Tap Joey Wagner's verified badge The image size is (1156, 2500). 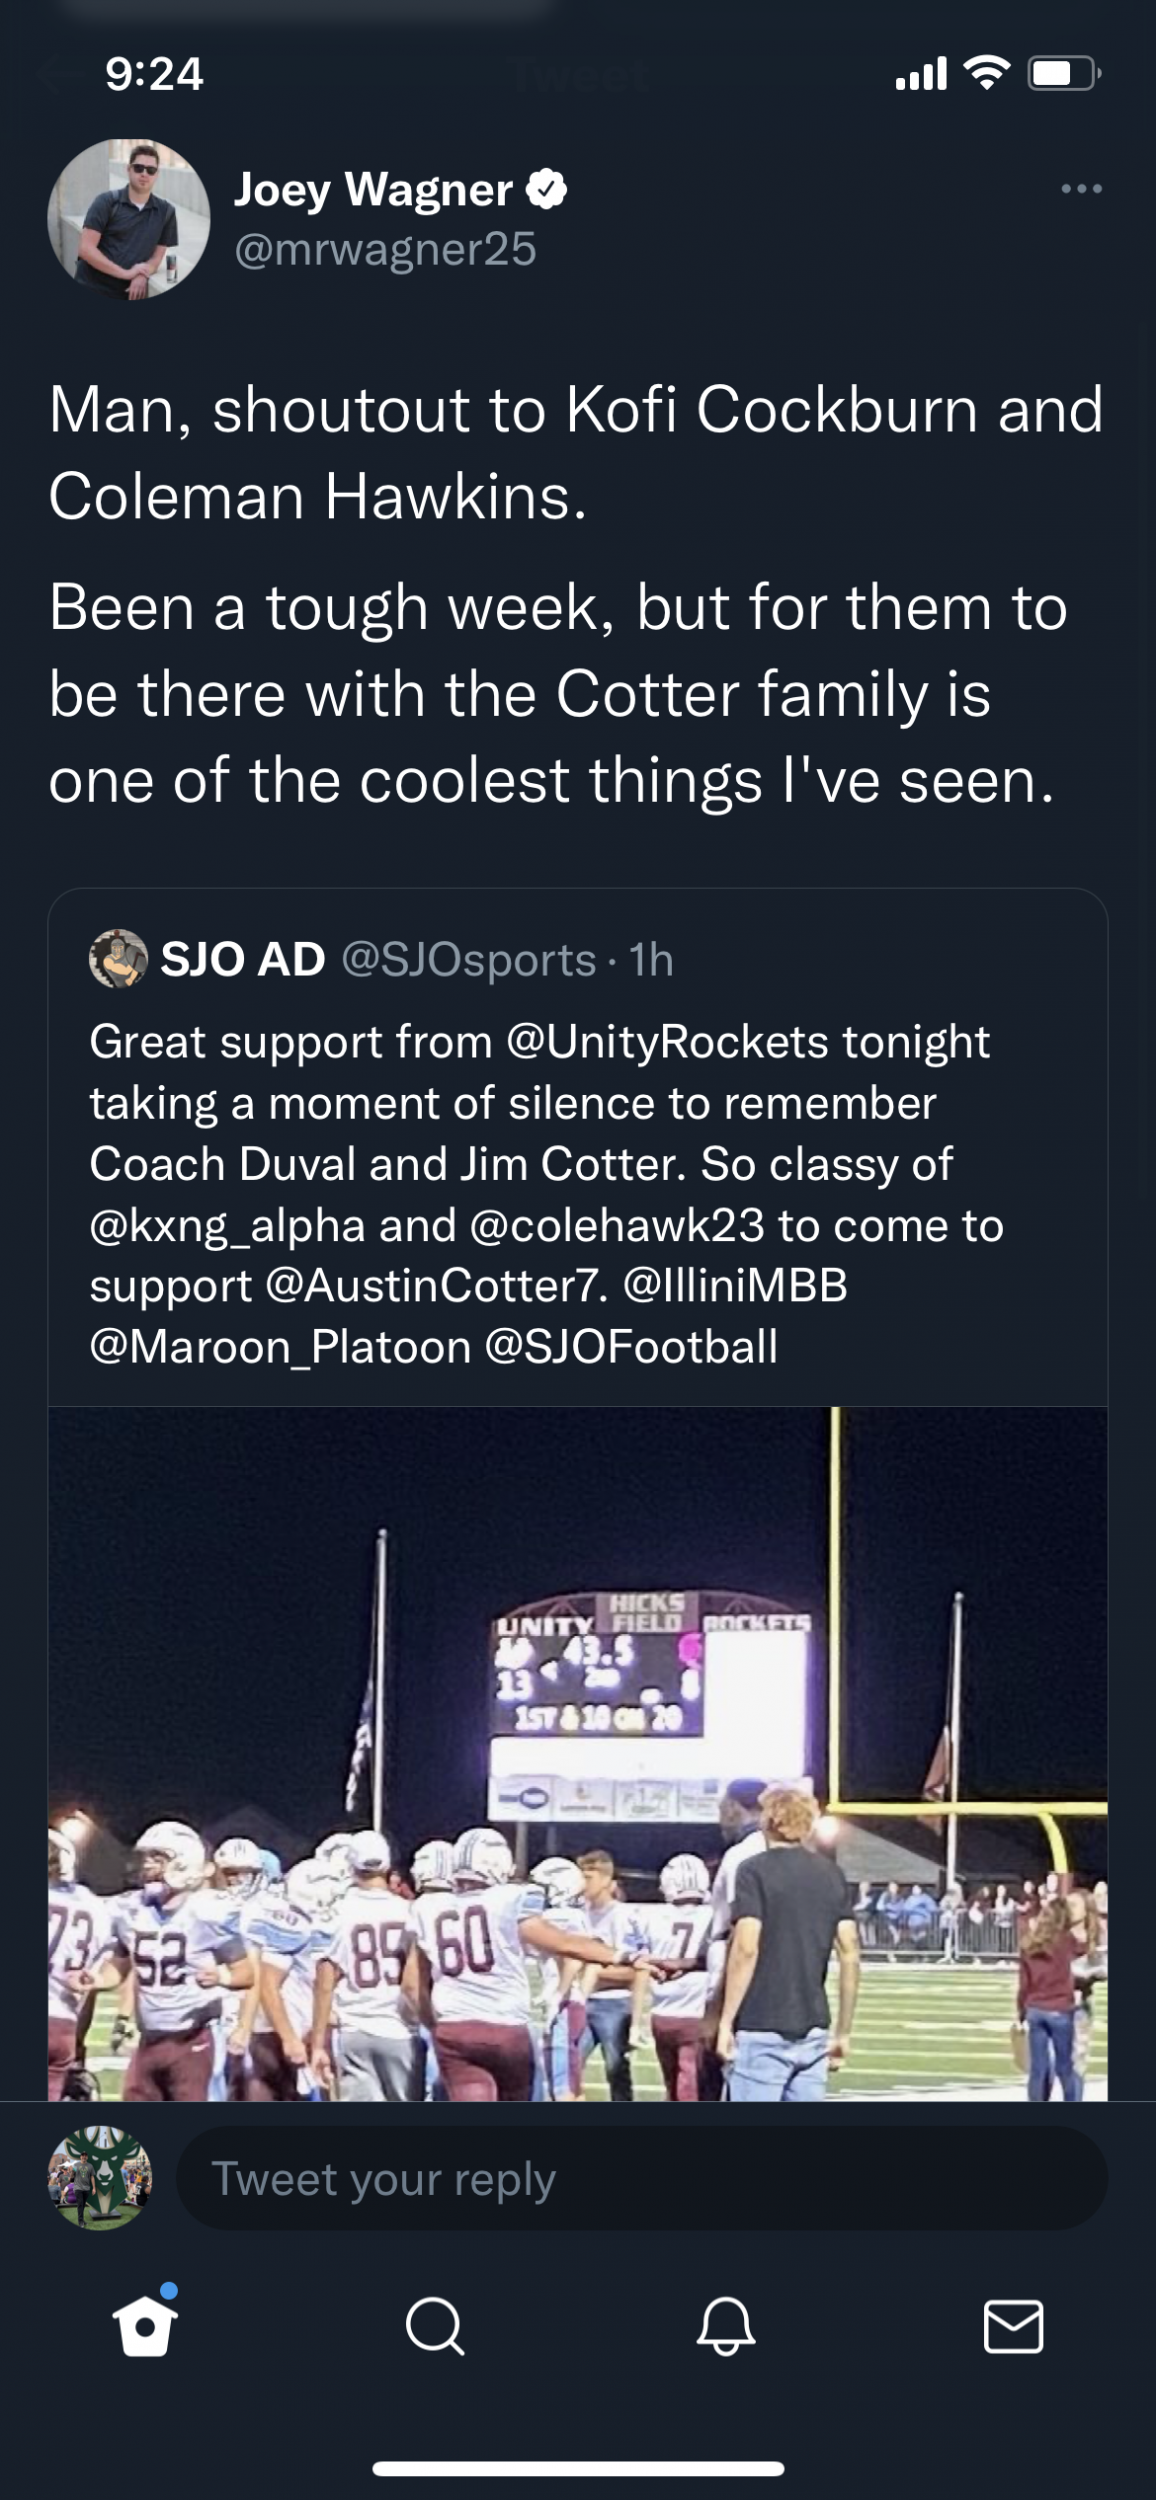(x=546, y=189)
